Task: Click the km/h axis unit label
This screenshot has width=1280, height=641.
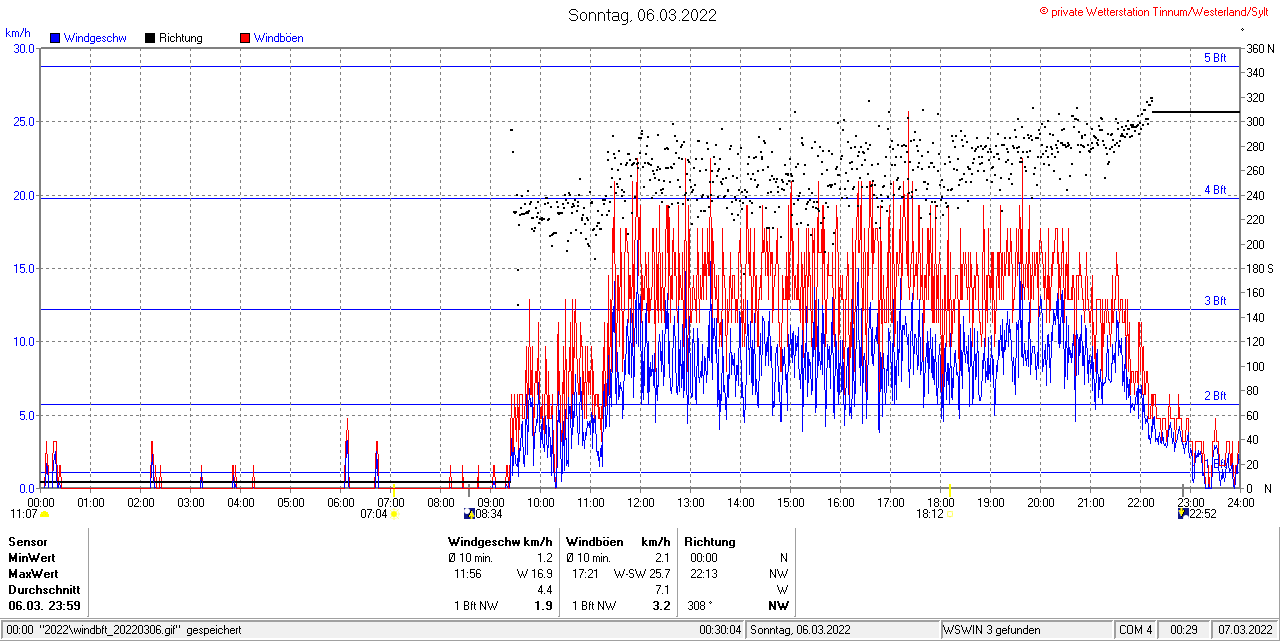Action: [18, 33]
